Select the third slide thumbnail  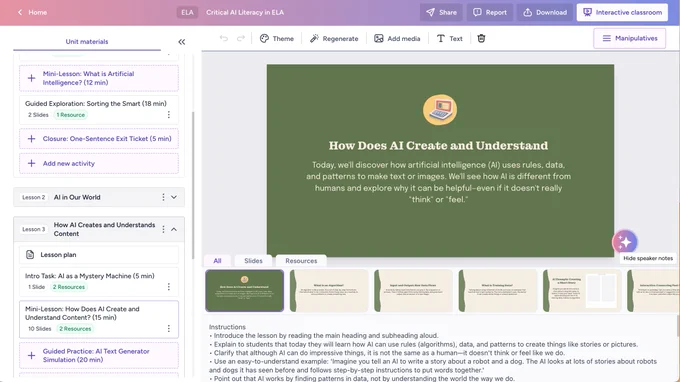(413, 291)
